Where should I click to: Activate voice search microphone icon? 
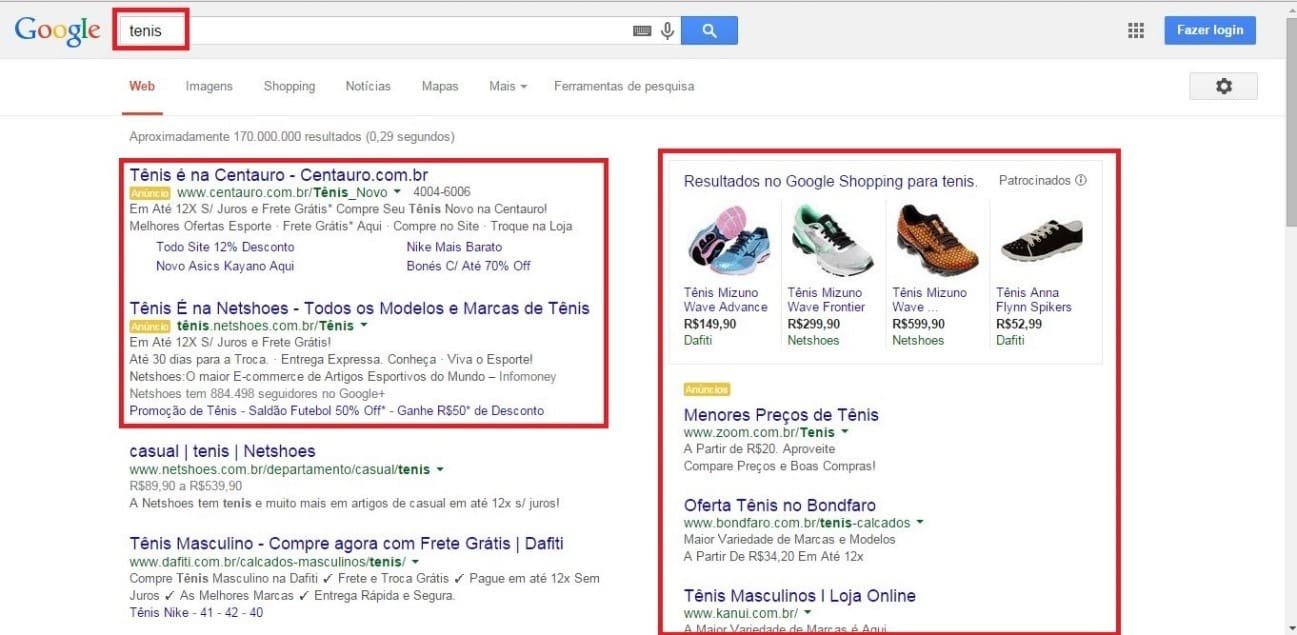(x=667, y=31)
